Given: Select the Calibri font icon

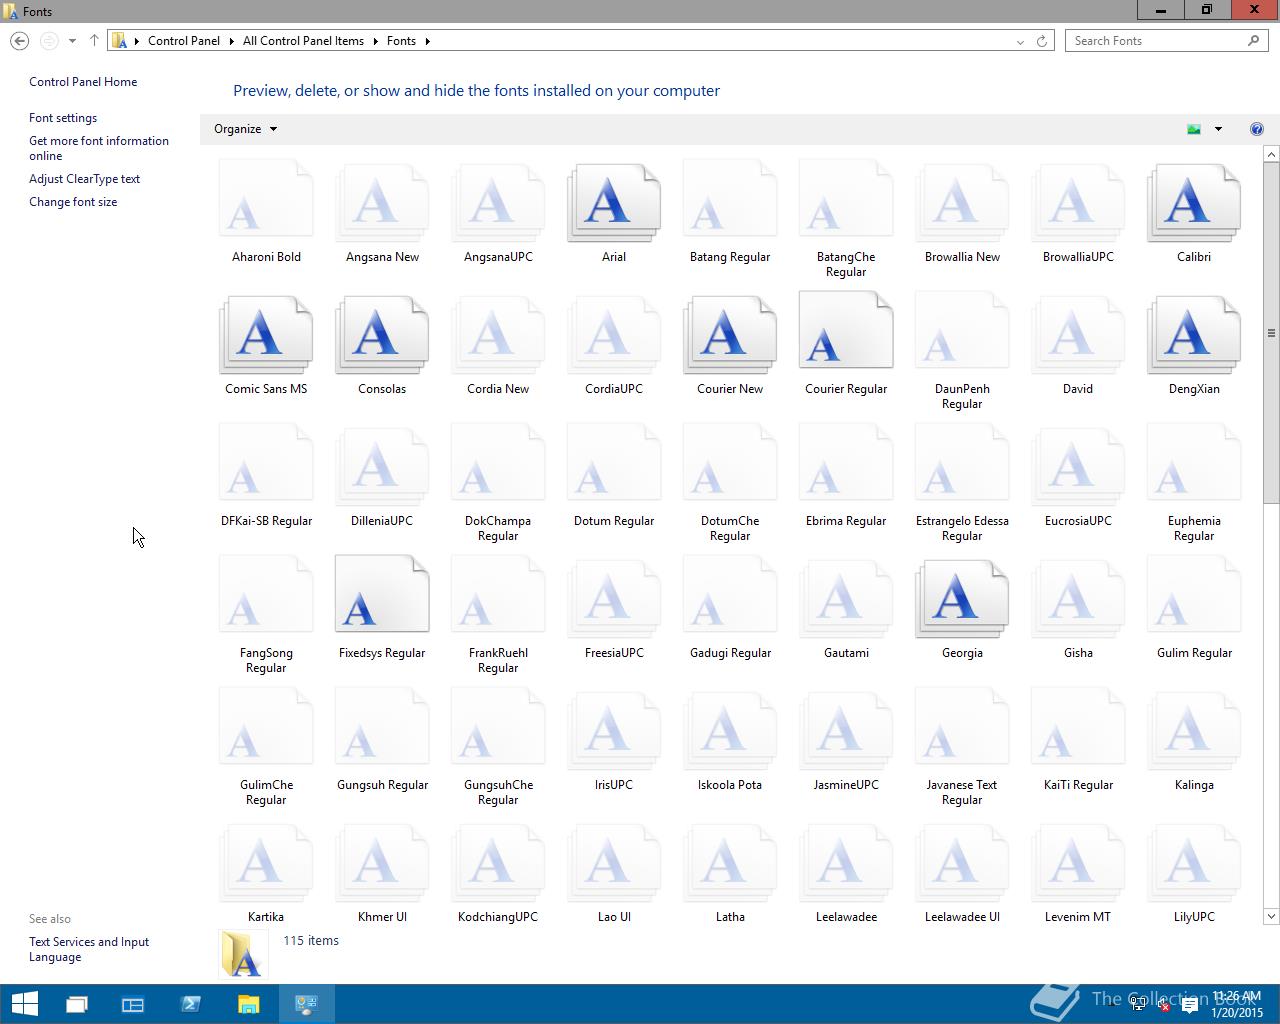Looking at the screenshot, I should (1194, 203).
